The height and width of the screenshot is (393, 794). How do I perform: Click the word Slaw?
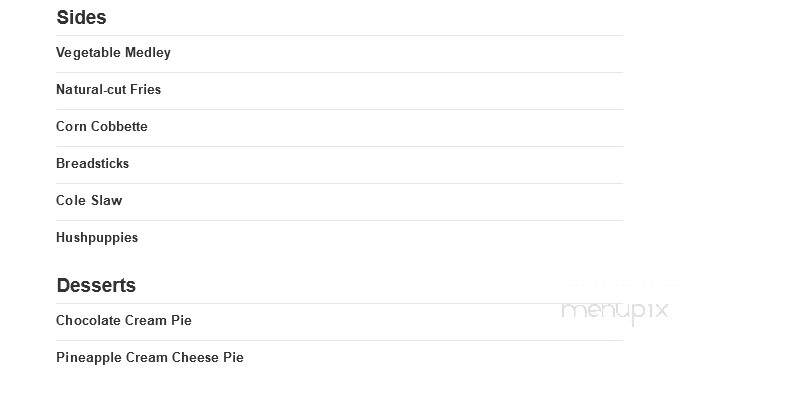click(x=106, y=201)
